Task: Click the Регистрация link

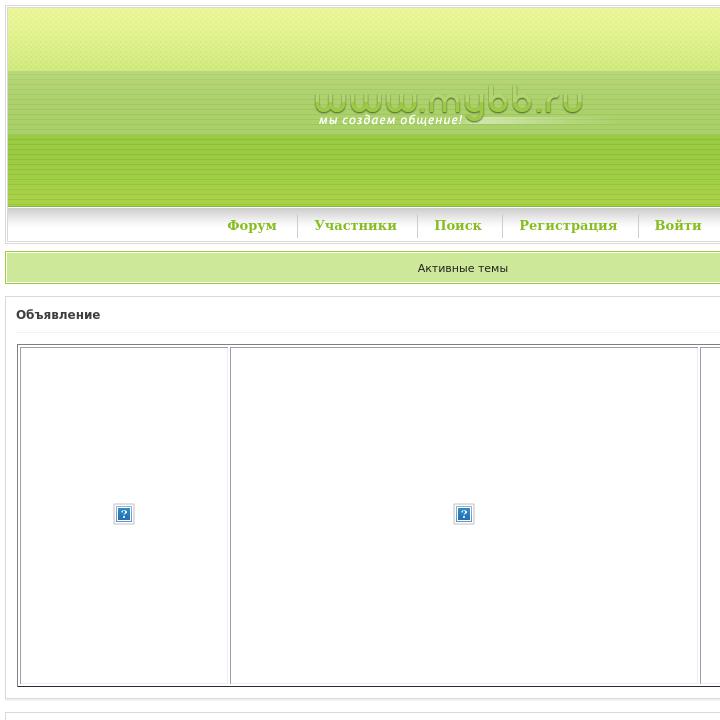Action: (x=568, y=225)
